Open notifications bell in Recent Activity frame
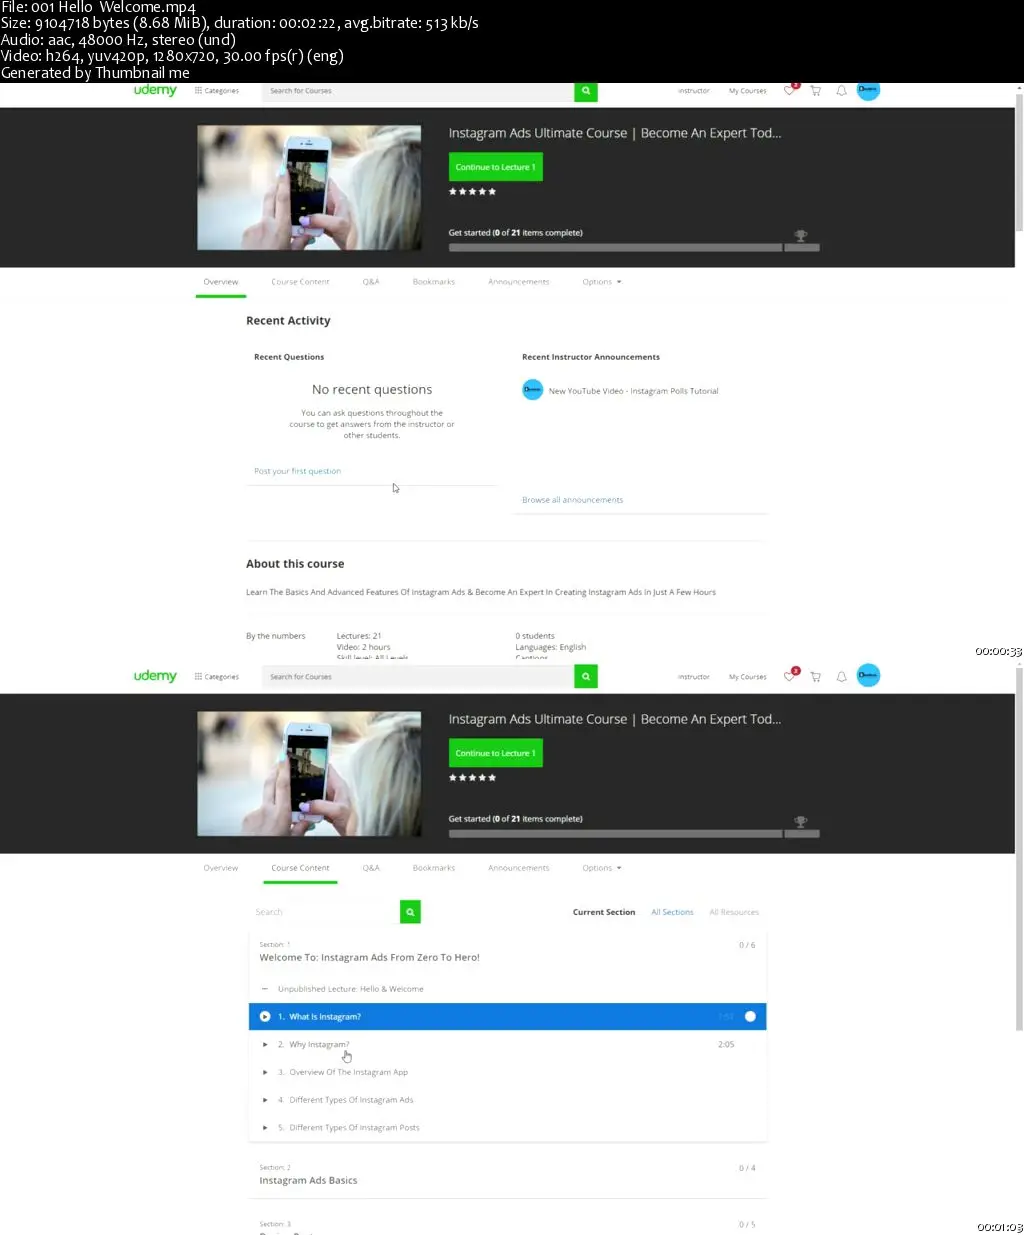 tap(841, 91)
